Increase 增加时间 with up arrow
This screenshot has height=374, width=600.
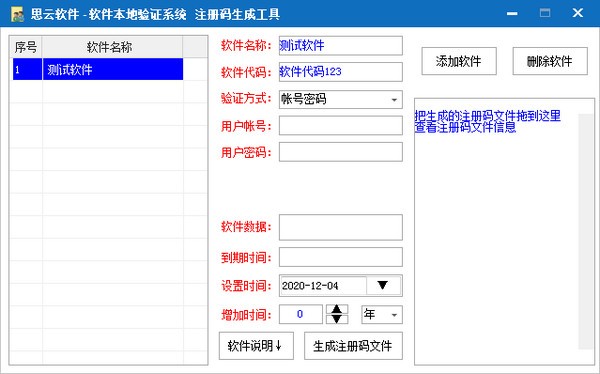(337, 309)
